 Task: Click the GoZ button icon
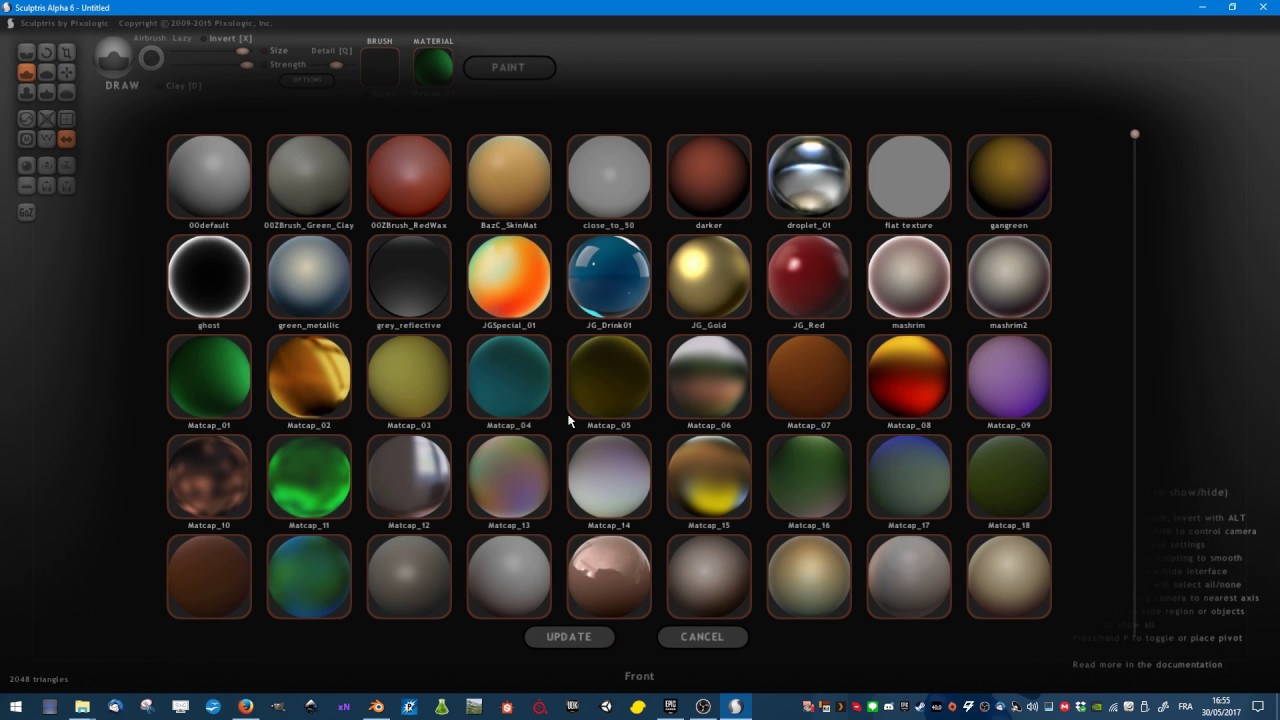(27, 212)
